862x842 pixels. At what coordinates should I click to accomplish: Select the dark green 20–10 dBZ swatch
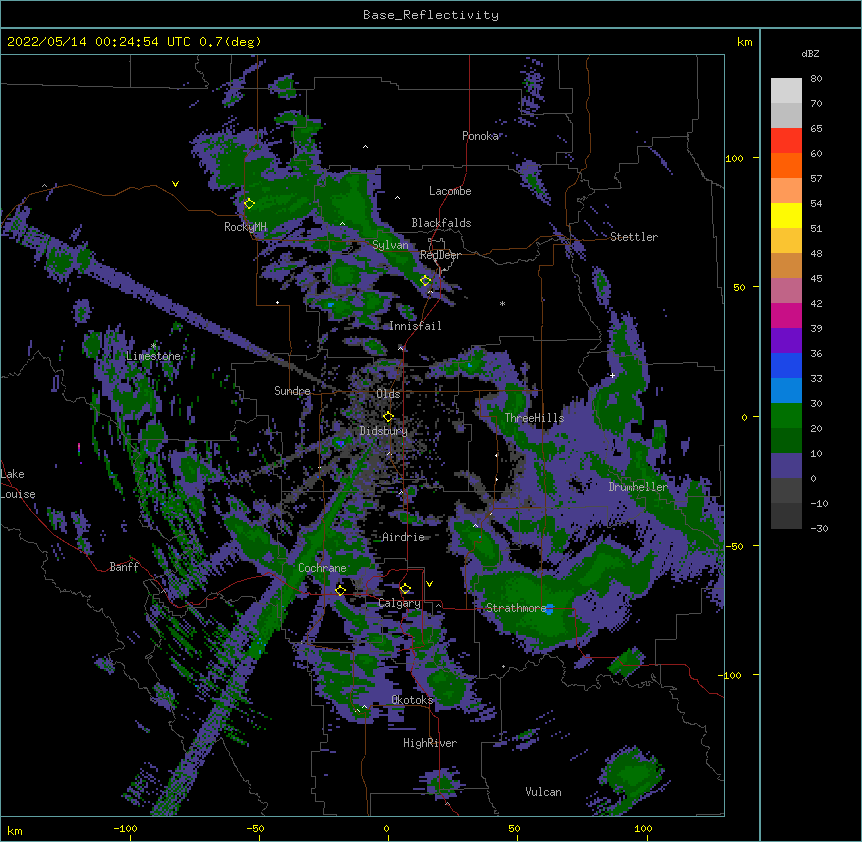tap(786, 441)
